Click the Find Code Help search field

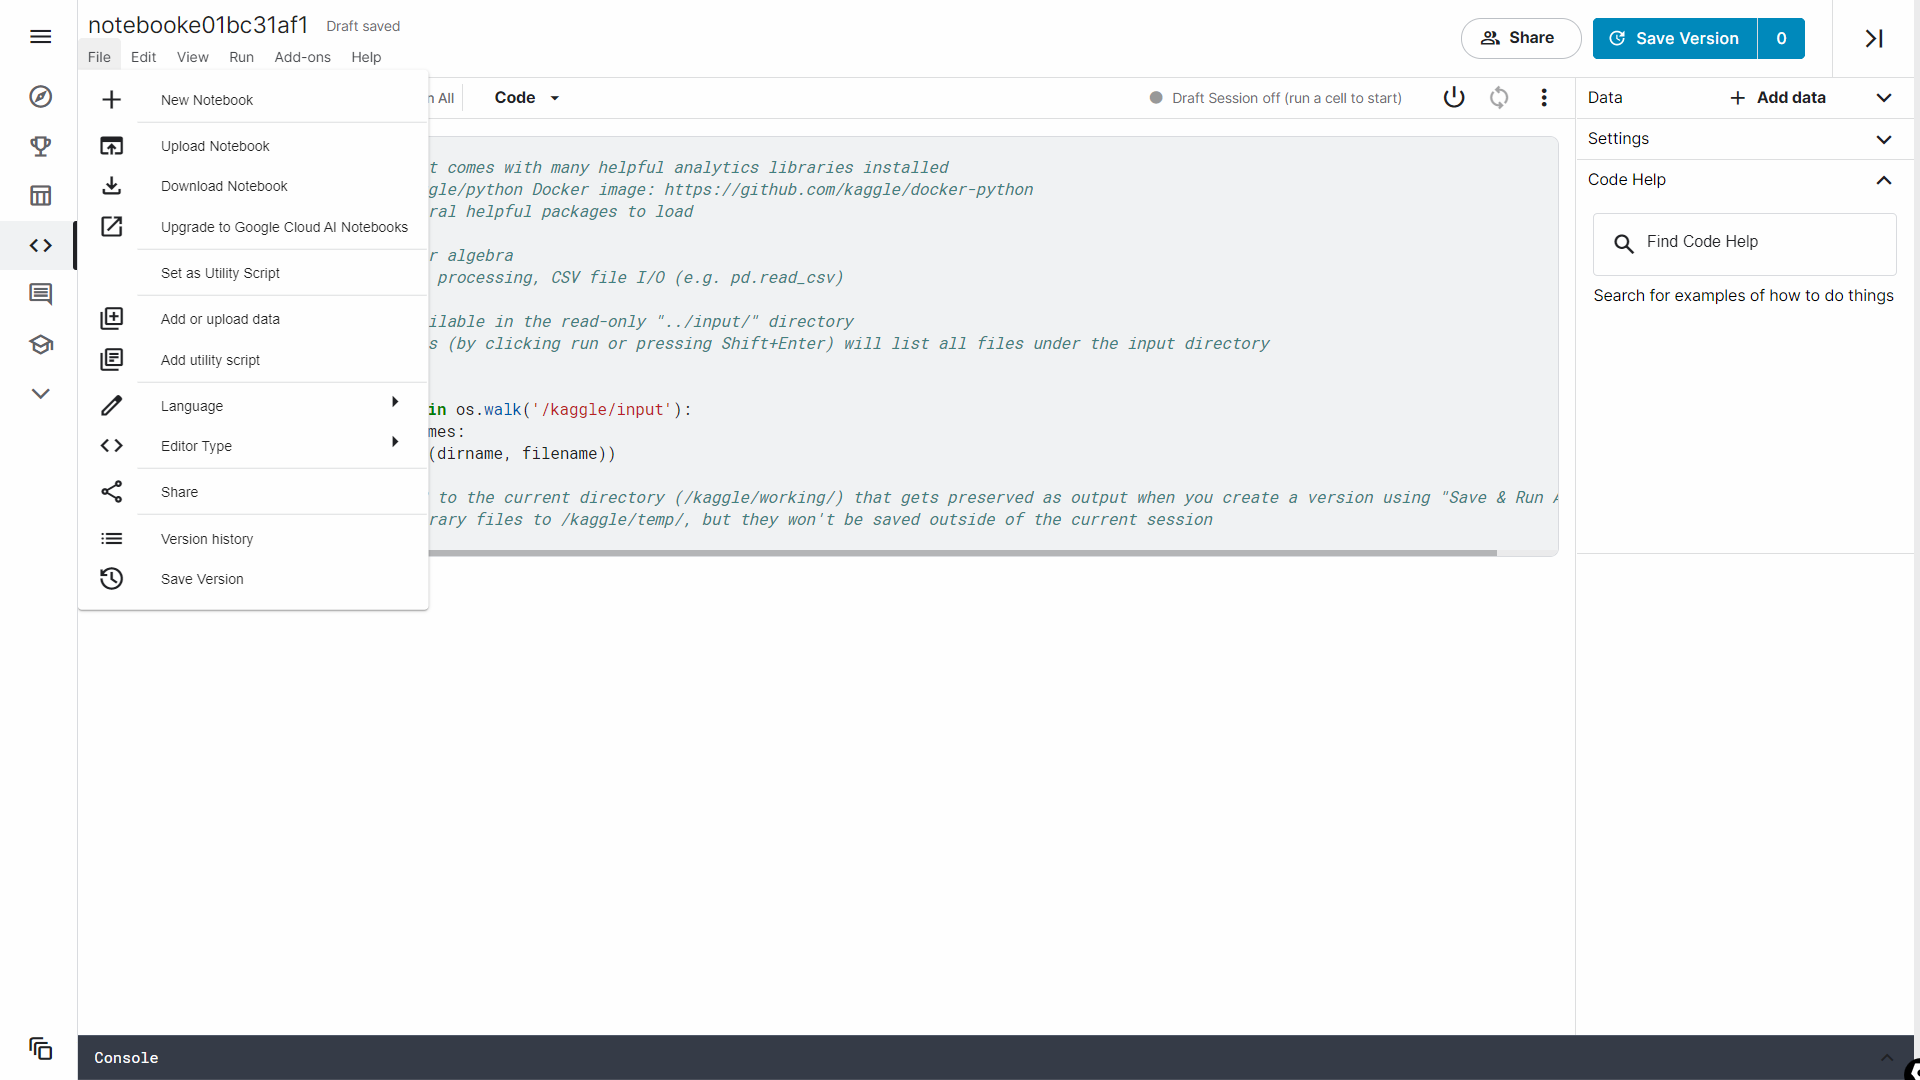pos(1744,243)
